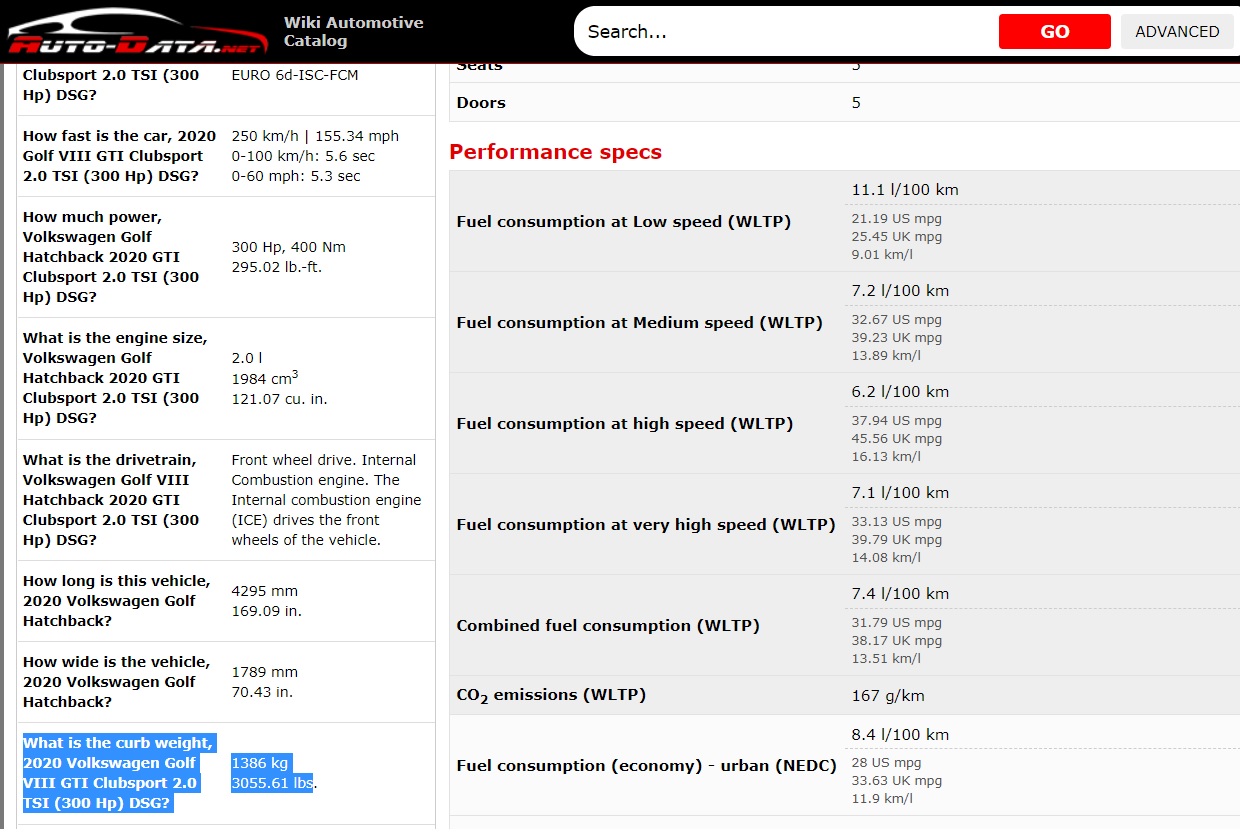The height and width of the screenshot is (836, 1240).
Task: Click the '39.23 UK mpg' conversion value
Action: 896,338
